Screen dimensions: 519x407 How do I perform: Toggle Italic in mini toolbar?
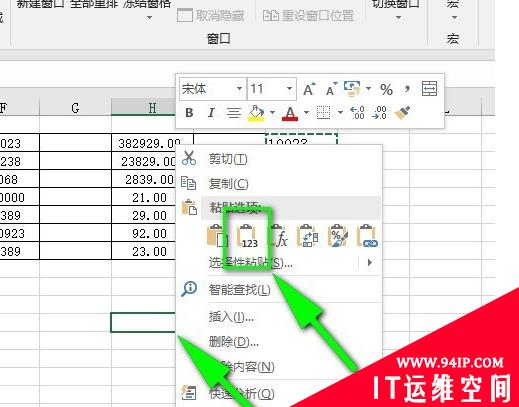click(x=211, y=113)
